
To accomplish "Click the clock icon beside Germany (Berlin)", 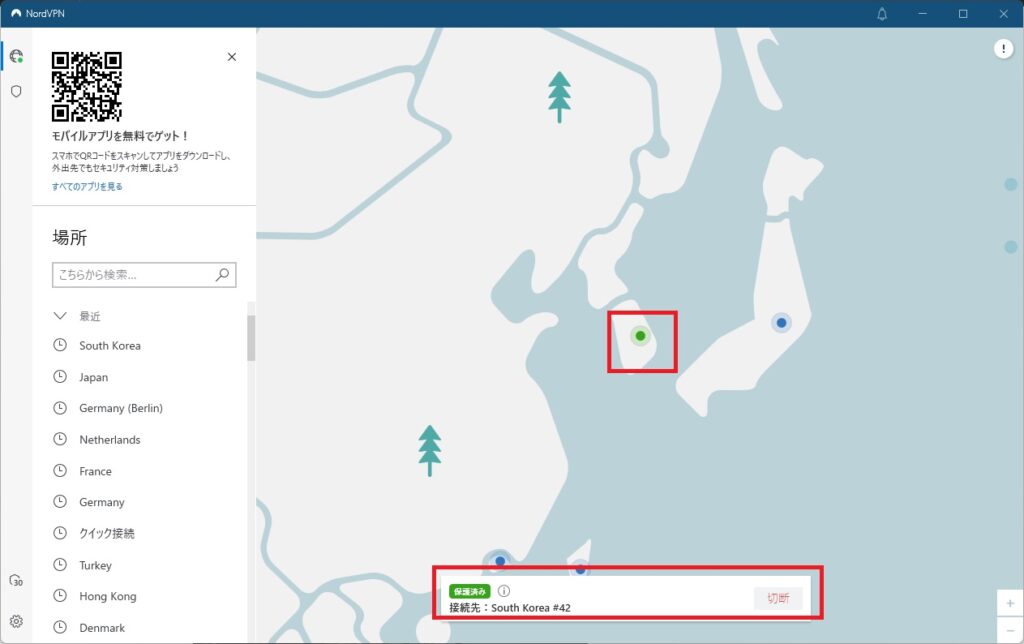I will point(60,408).
